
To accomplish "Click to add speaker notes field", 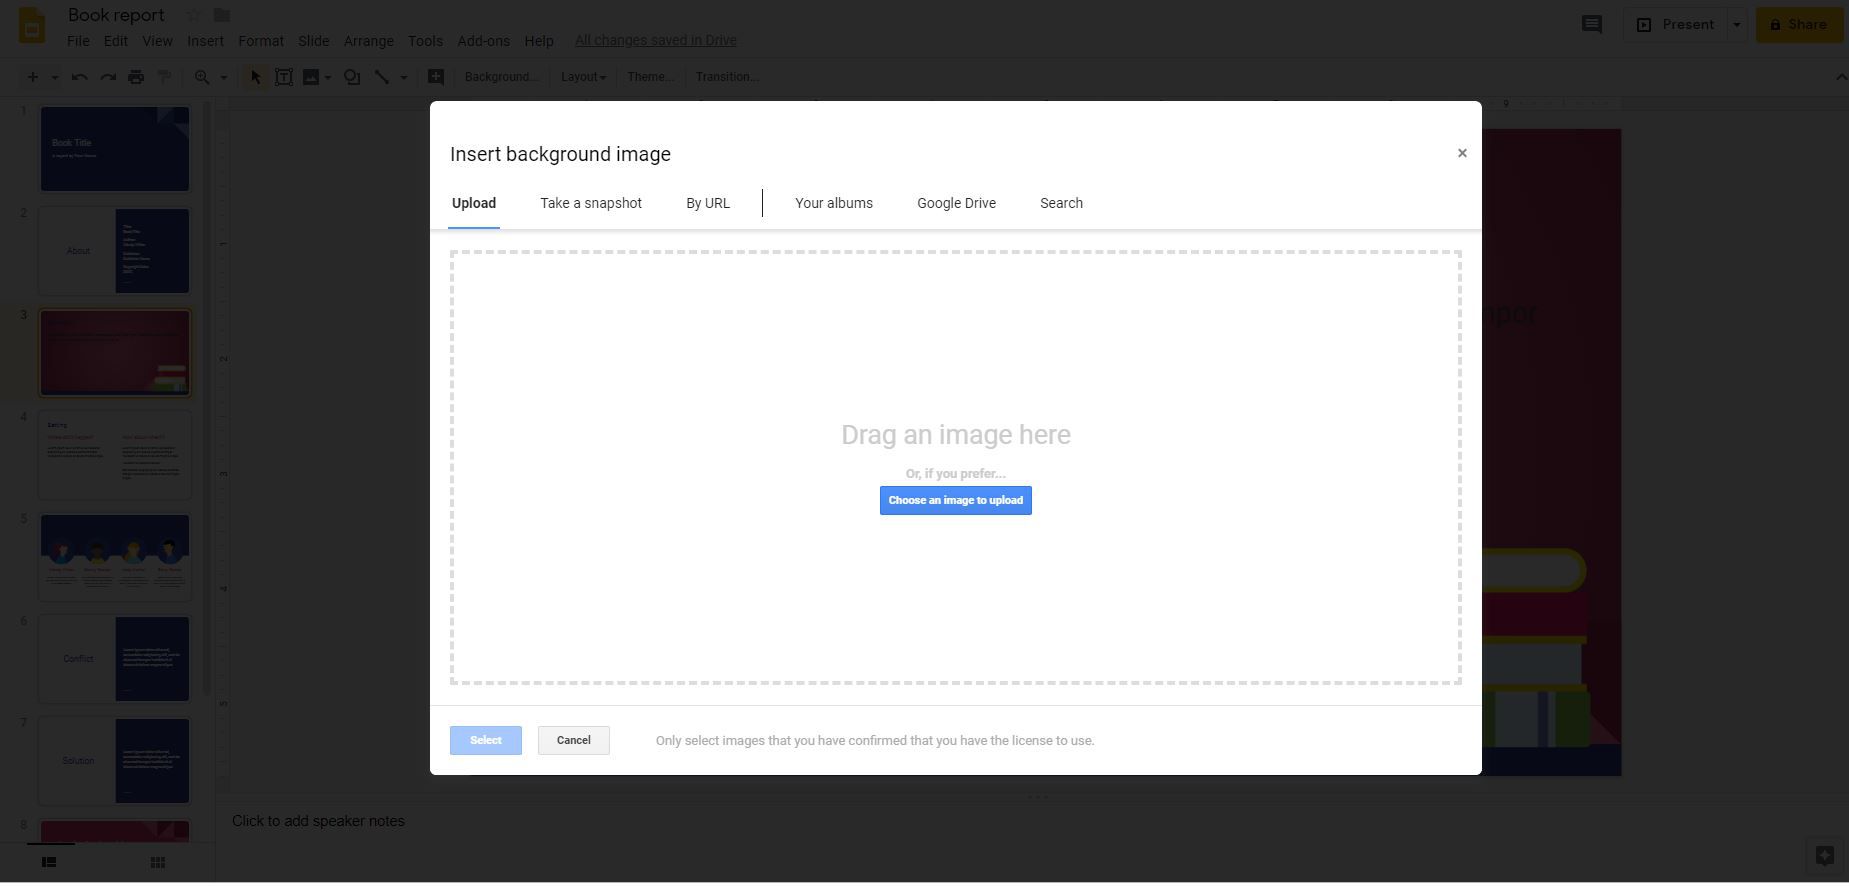I will (319, 821).
